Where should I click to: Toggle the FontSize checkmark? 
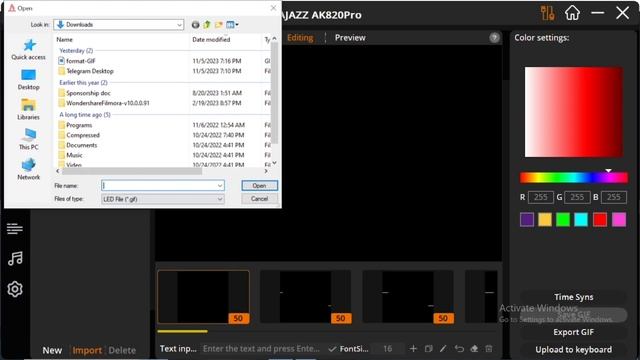click(332, 349)
